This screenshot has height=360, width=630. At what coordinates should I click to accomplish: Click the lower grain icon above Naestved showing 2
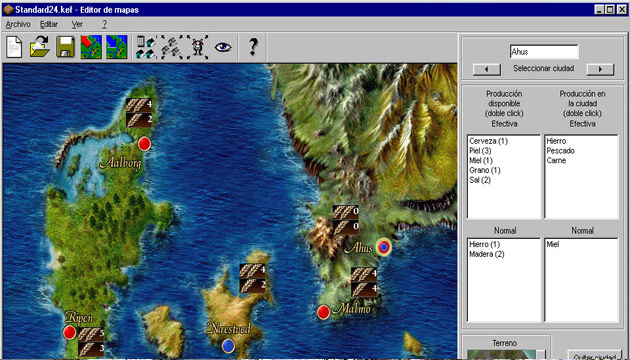coord(253,286)
